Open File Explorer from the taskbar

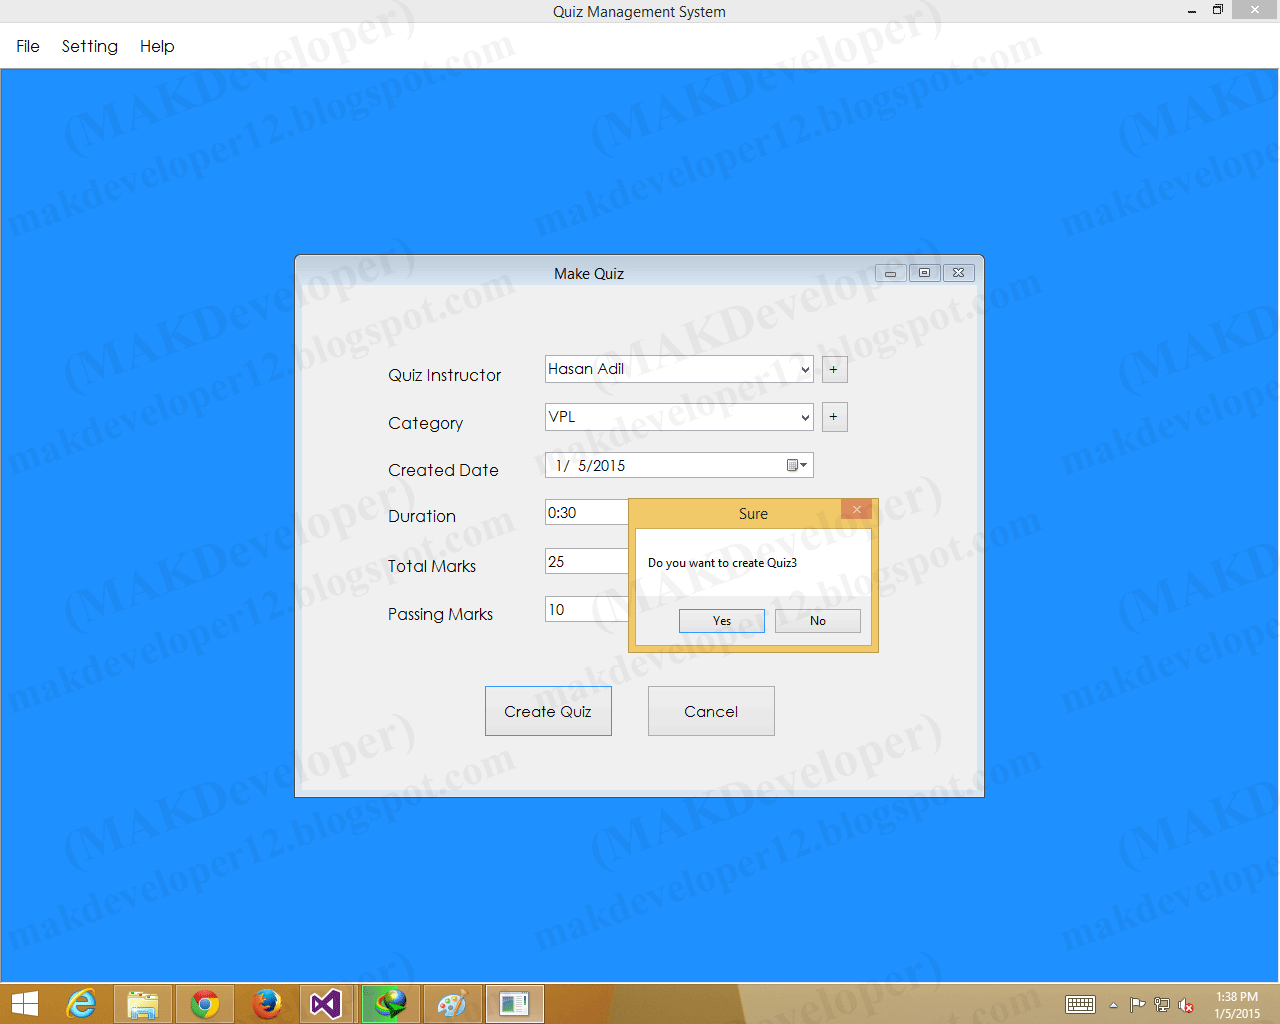143,1003
